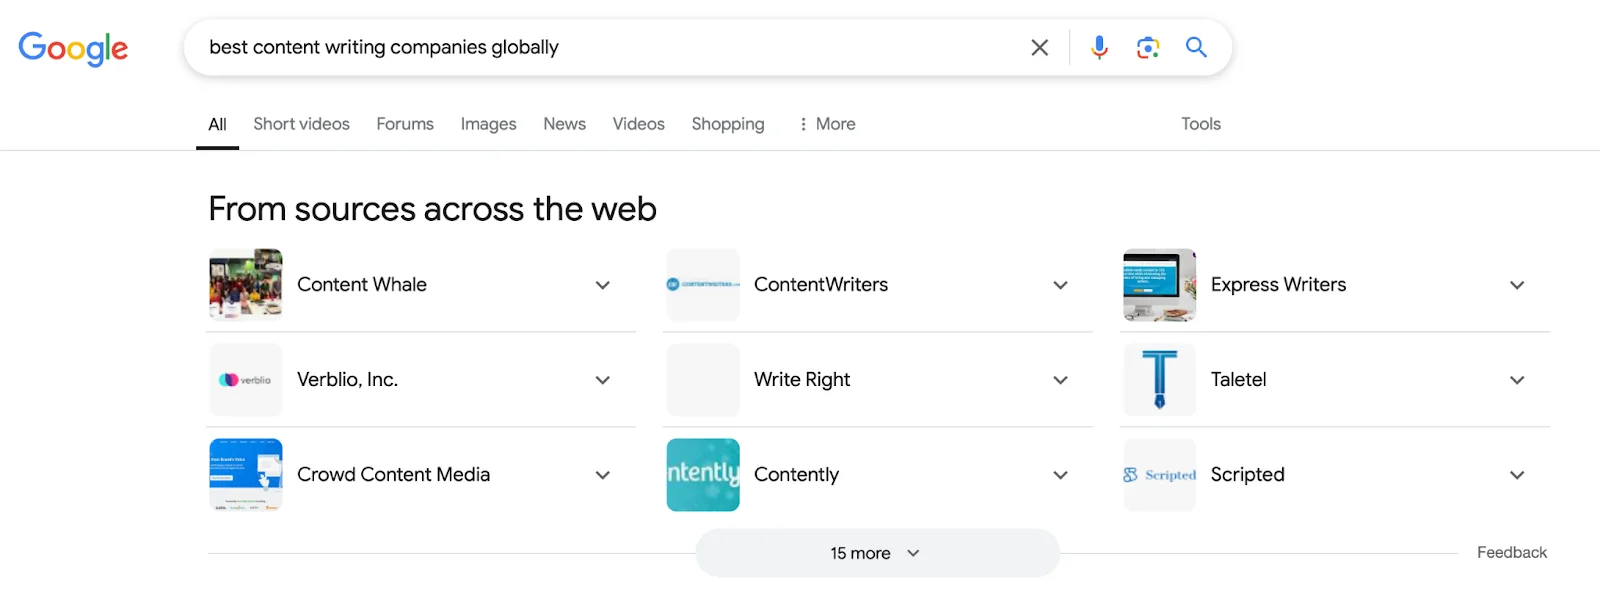The height and width of the screenshot is (604, 1600).
Task: Show 15 more companies
Action: (x=877, y=553)
